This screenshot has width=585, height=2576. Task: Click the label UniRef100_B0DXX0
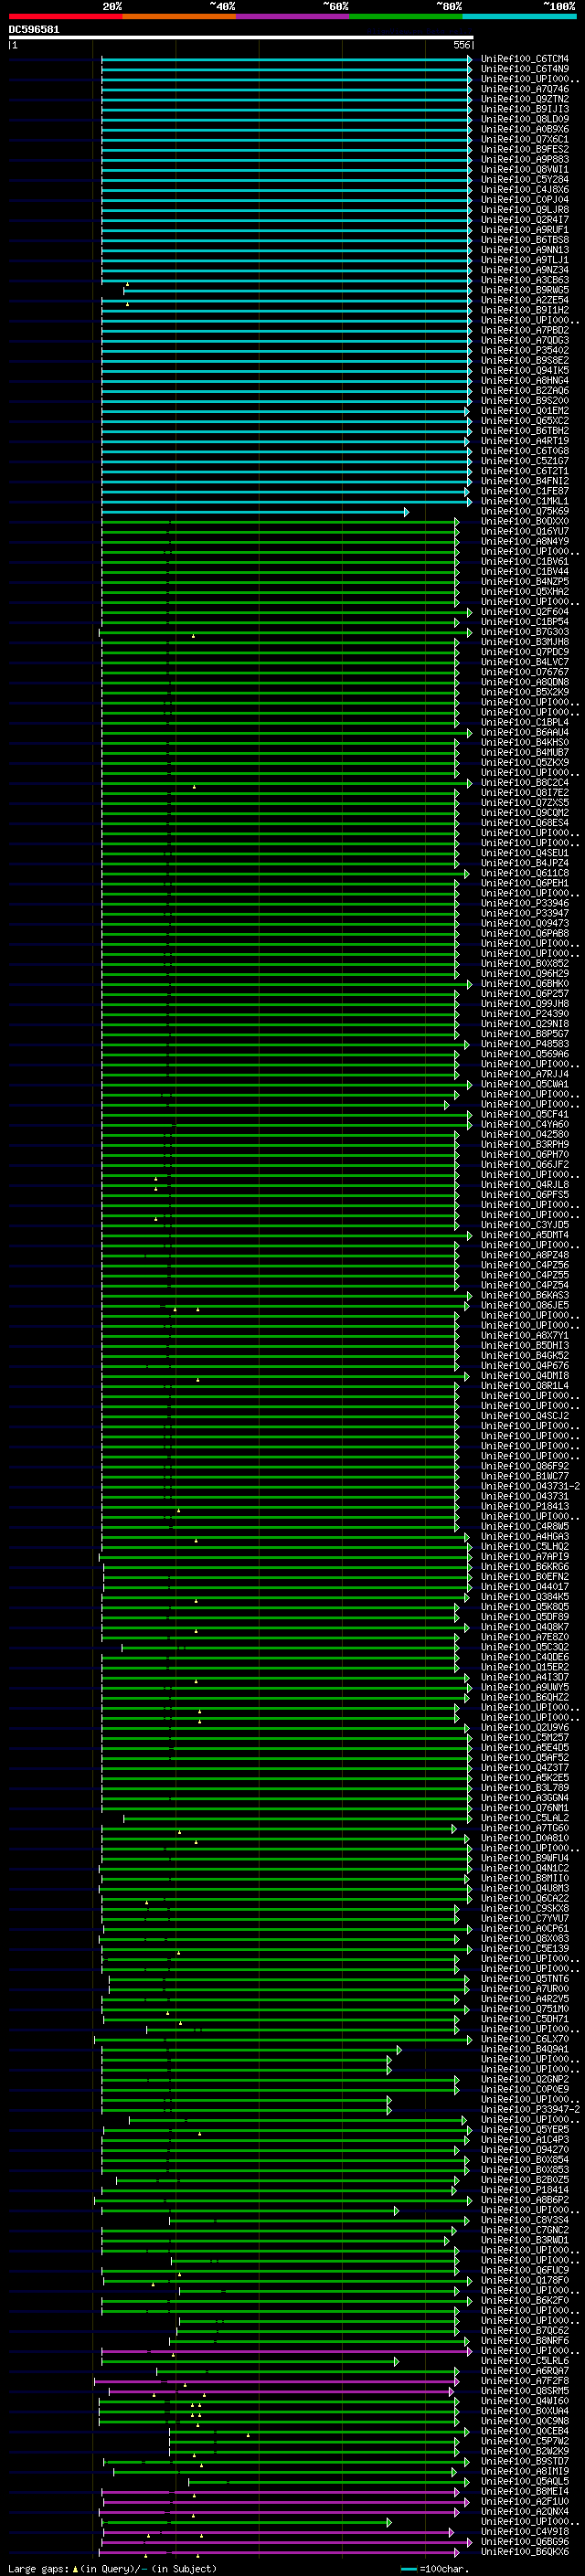coord(525,521)
